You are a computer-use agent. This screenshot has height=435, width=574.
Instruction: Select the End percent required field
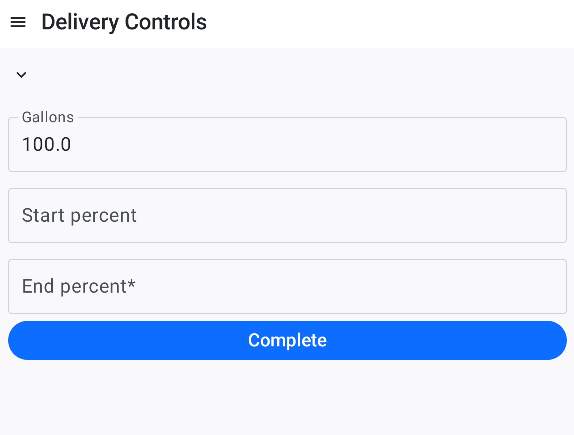pyautogui.click(x=287, y=286)
